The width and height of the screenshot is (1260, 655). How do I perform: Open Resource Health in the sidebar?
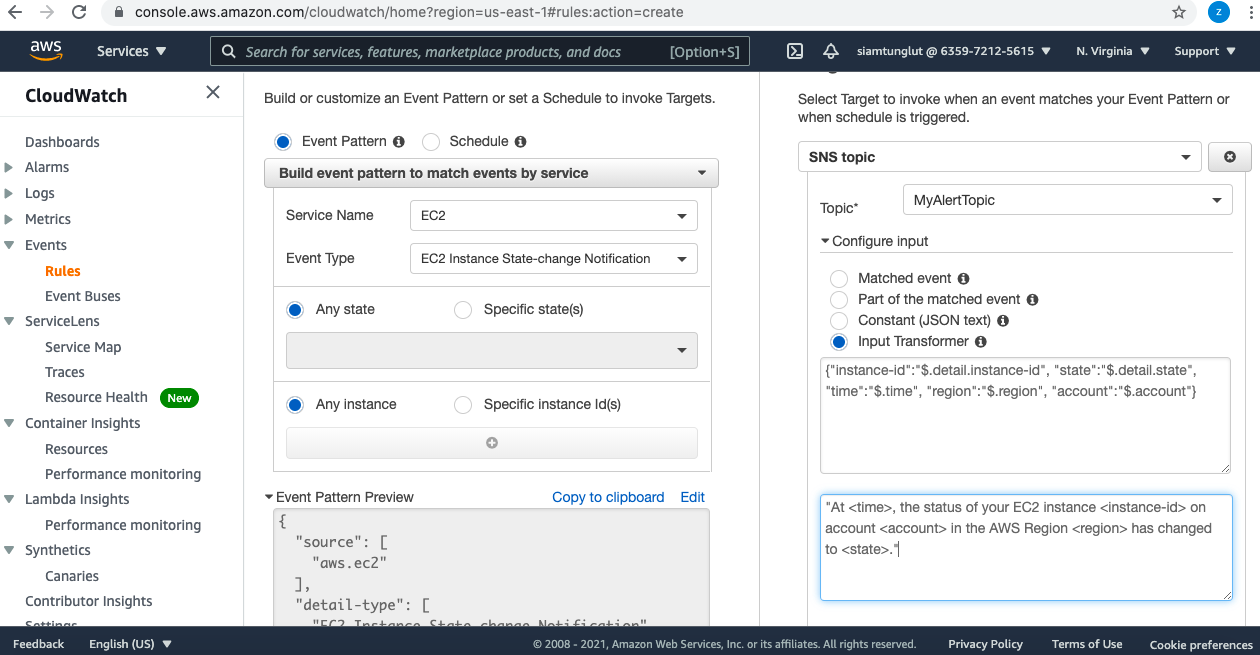(x=96, y=397)
